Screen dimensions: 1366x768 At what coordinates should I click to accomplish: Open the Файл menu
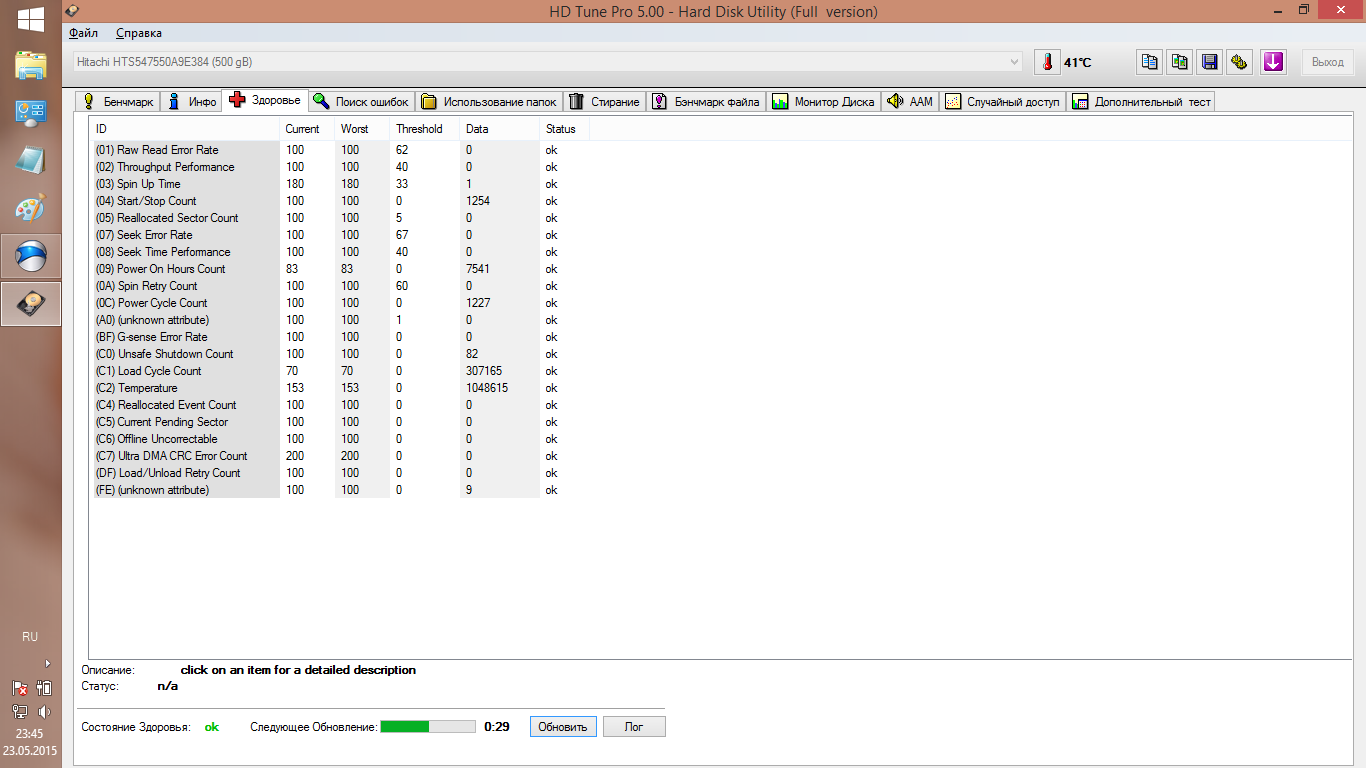click(x=84, y=33)
